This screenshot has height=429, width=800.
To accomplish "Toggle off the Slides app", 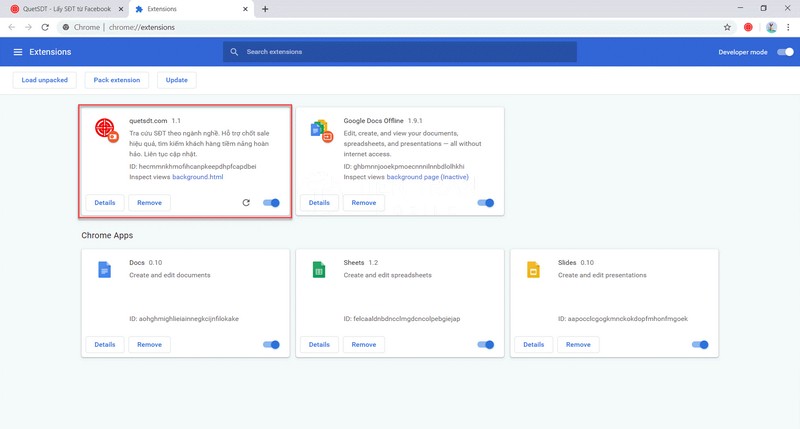I will coord(700,344).
